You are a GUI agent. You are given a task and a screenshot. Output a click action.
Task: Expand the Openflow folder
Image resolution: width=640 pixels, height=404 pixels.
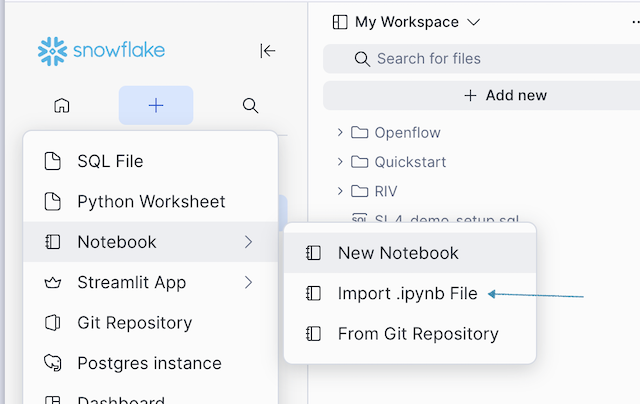click(x=341, y=133)
